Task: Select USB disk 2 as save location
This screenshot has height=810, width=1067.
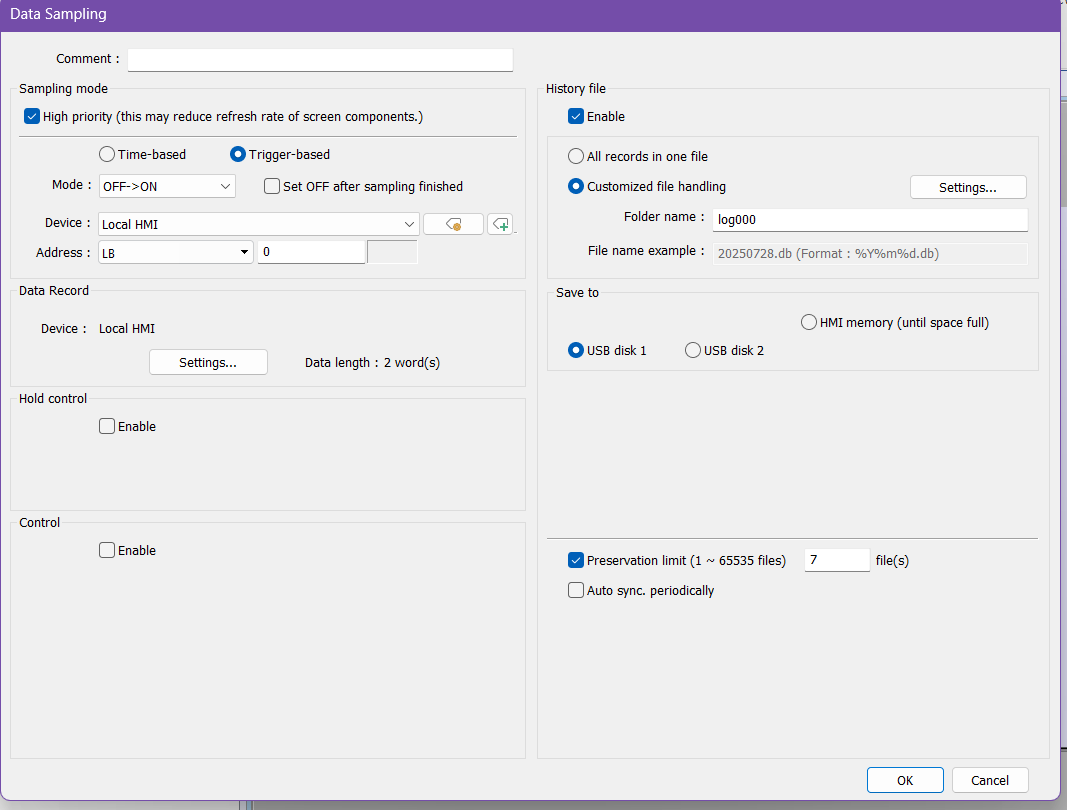Action: 693,351
